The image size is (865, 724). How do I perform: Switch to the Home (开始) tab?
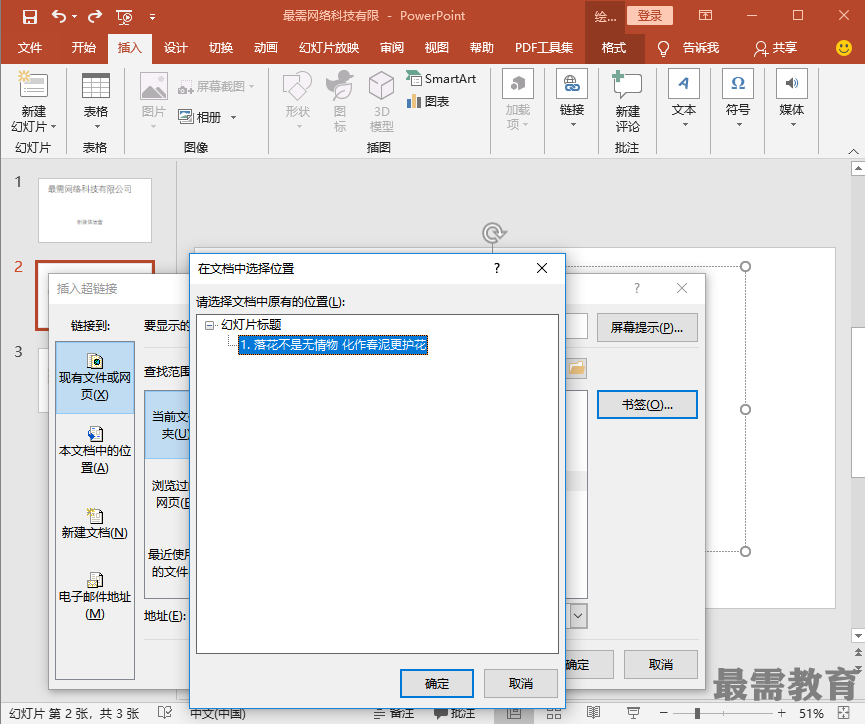click(83, 48)
